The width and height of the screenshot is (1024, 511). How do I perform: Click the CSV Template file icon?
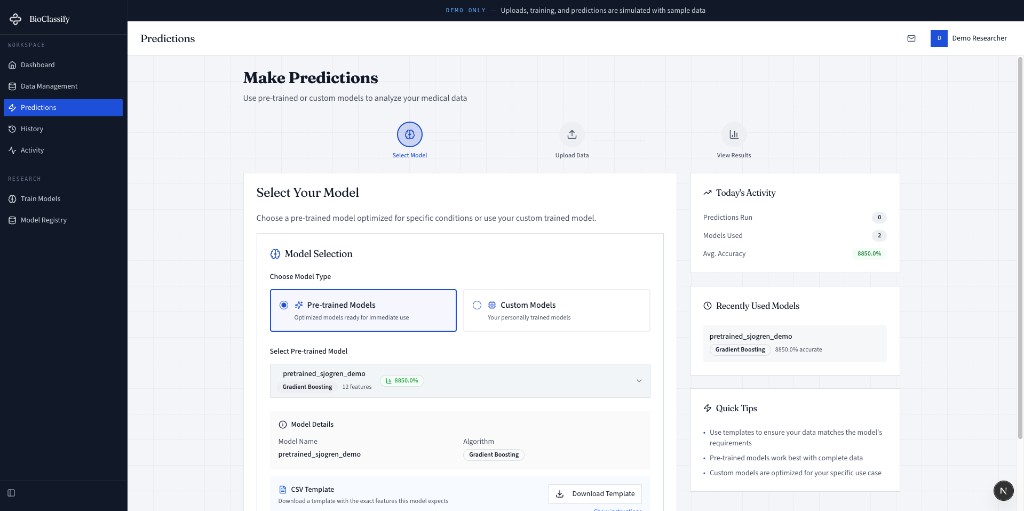click(x=283, y=489)
